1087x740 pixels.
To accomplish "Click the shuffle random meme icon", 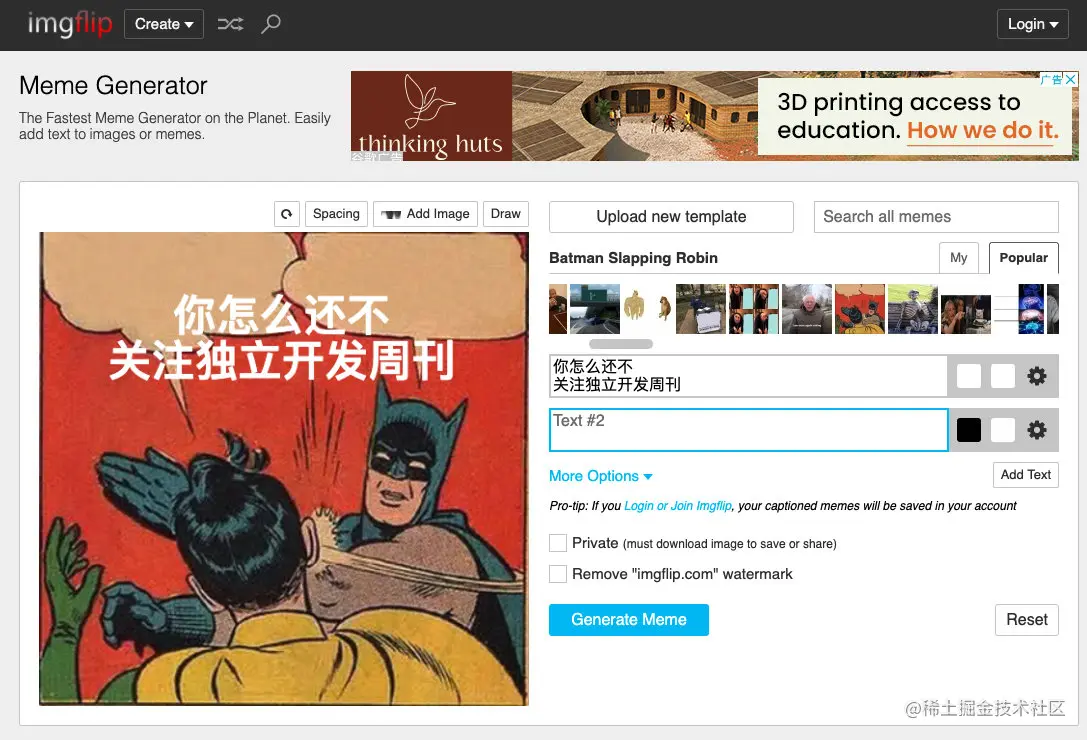I will click(x=230, y=24).
